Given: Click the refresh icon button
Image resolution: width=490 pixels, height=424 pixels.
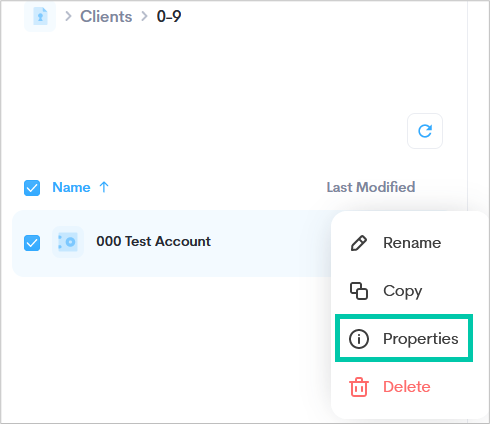Looking at the screenshot, I should pos(425,131).
